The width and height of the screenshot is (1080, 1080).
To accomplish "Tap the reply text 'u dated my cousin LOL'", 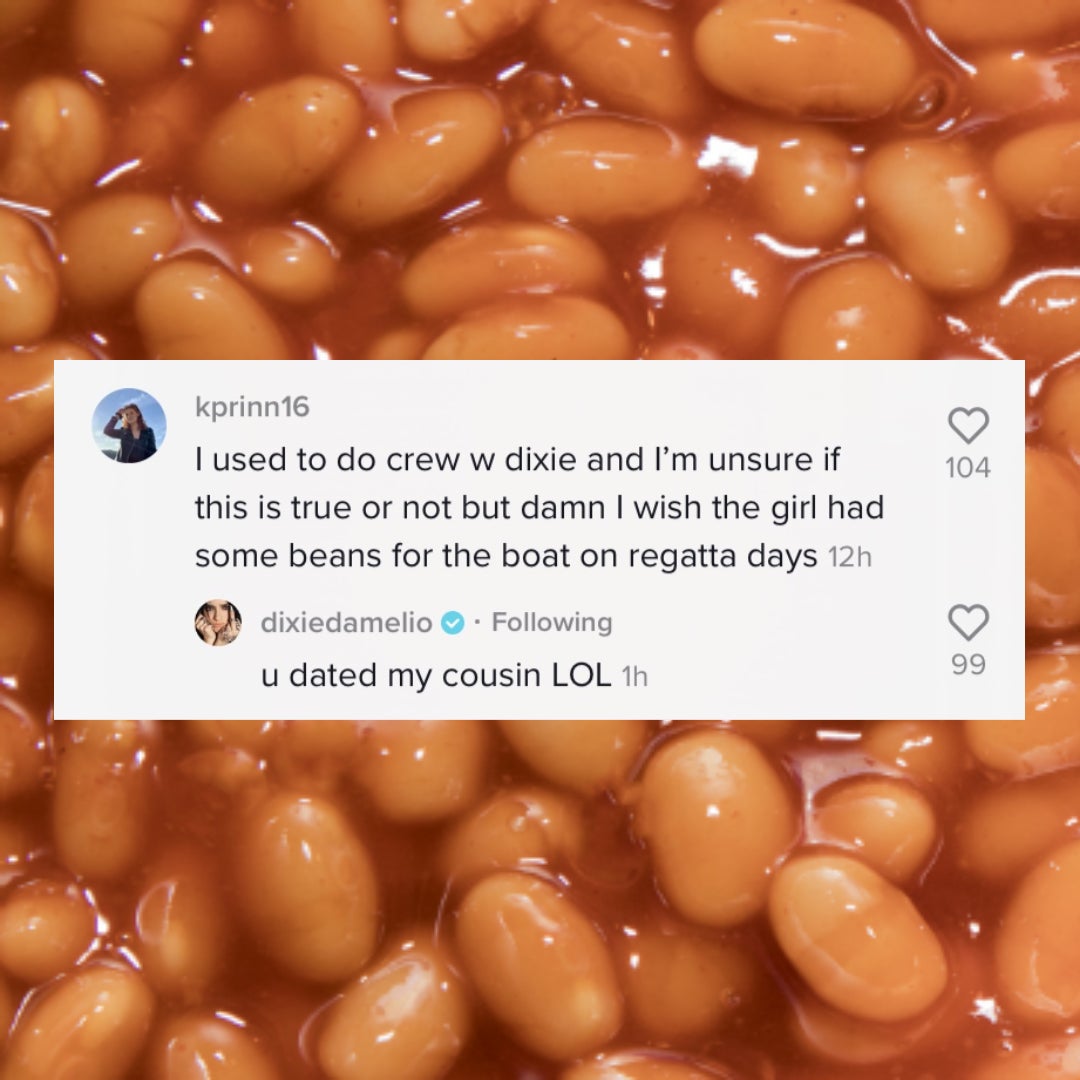I will [436, 675].
